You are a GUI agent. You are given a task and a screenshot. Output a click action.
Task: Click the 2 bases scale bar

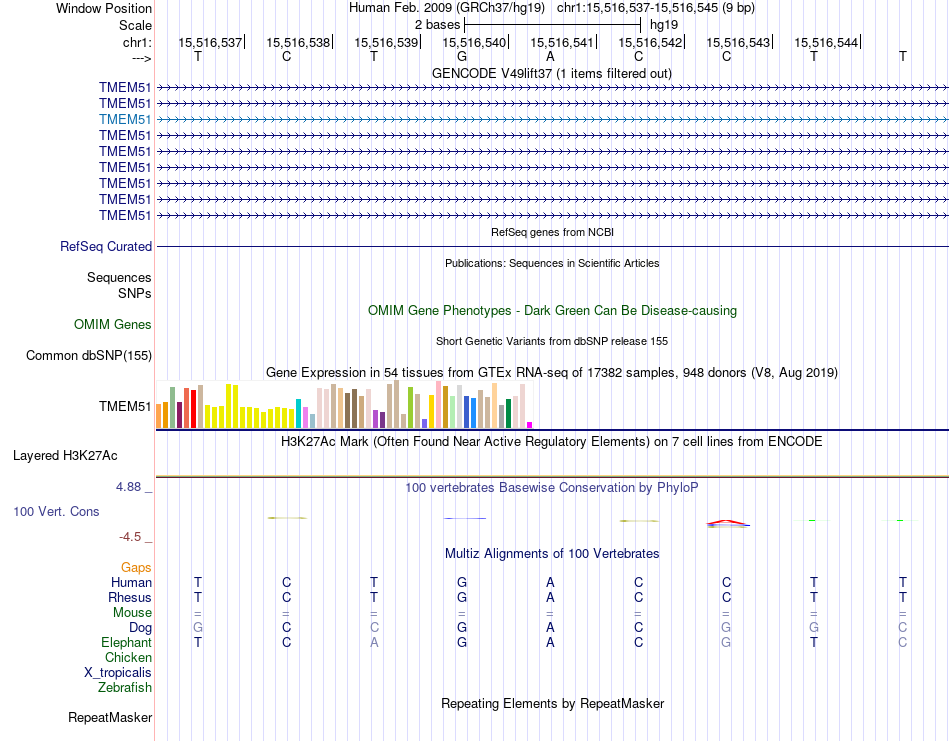[x=552, y=23]
